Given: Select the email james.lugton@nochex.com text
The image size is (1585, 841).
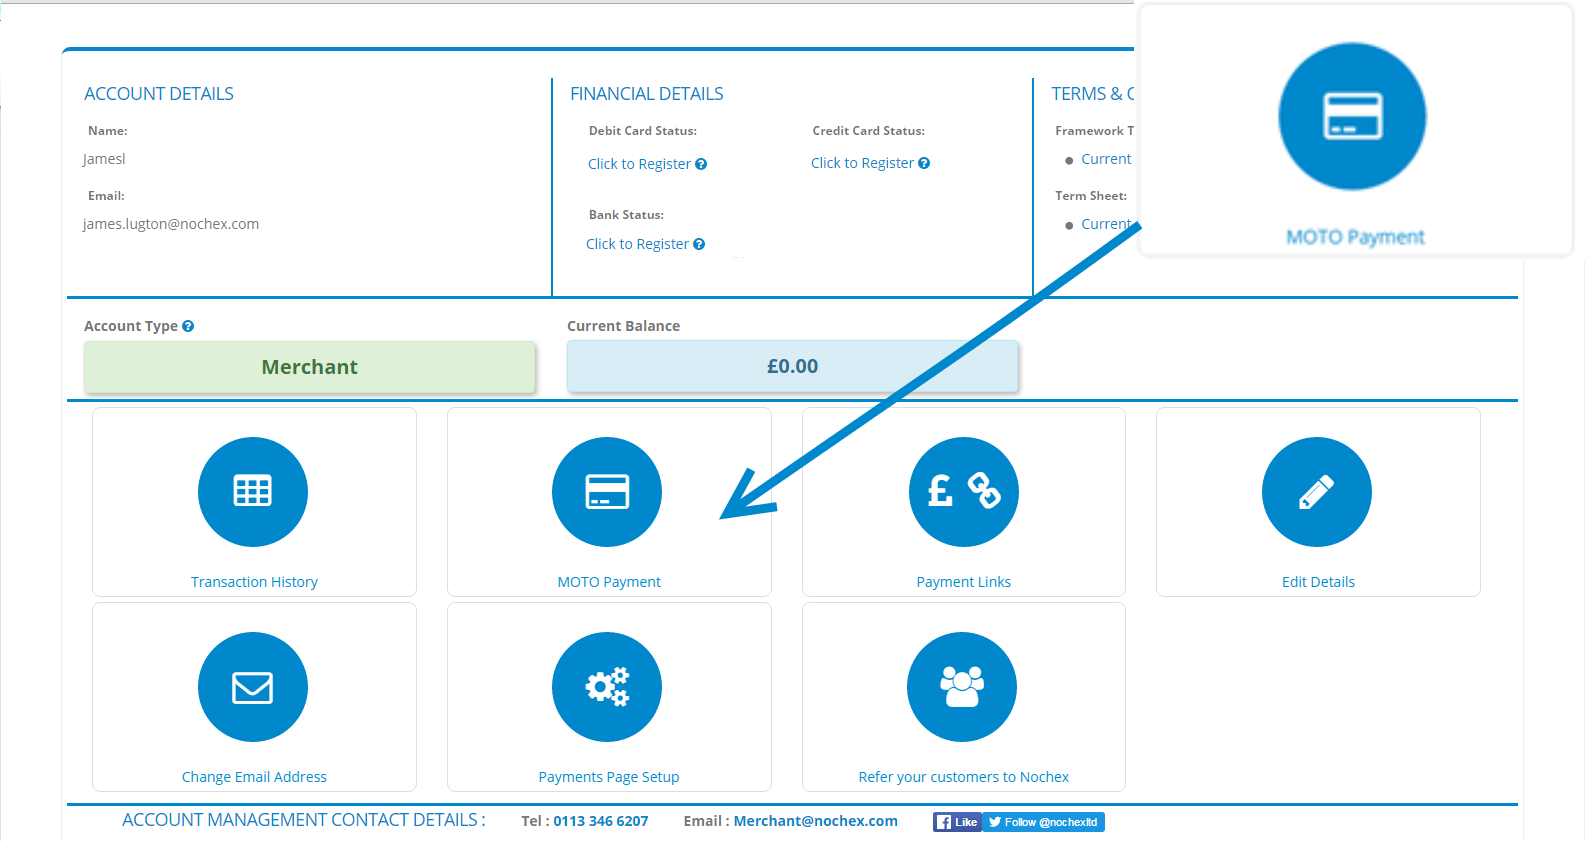Looking at the screenshot, I should click(x=171, y=224).
